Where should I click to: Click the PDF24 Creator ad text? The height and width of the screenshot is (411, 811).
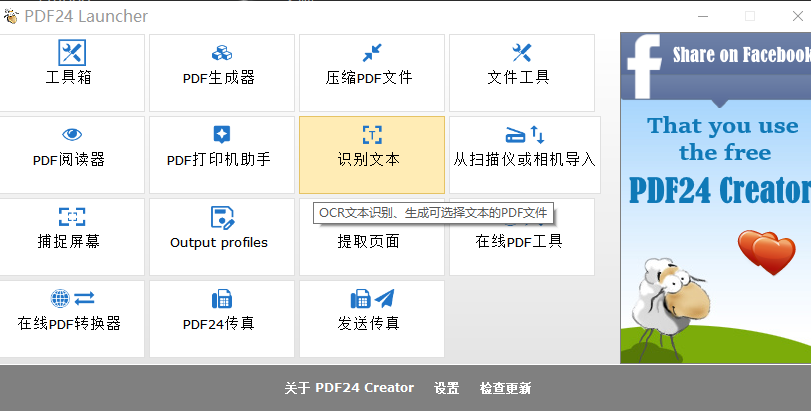[x=720, y=190]
